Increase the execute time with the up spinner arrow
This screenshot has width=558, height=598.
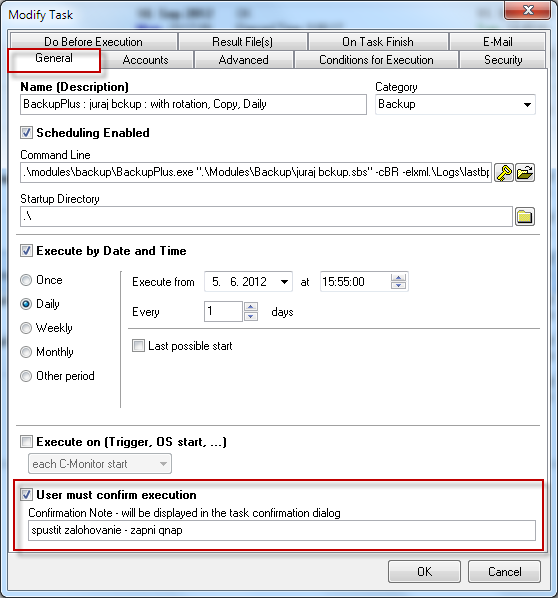(399, 278)
